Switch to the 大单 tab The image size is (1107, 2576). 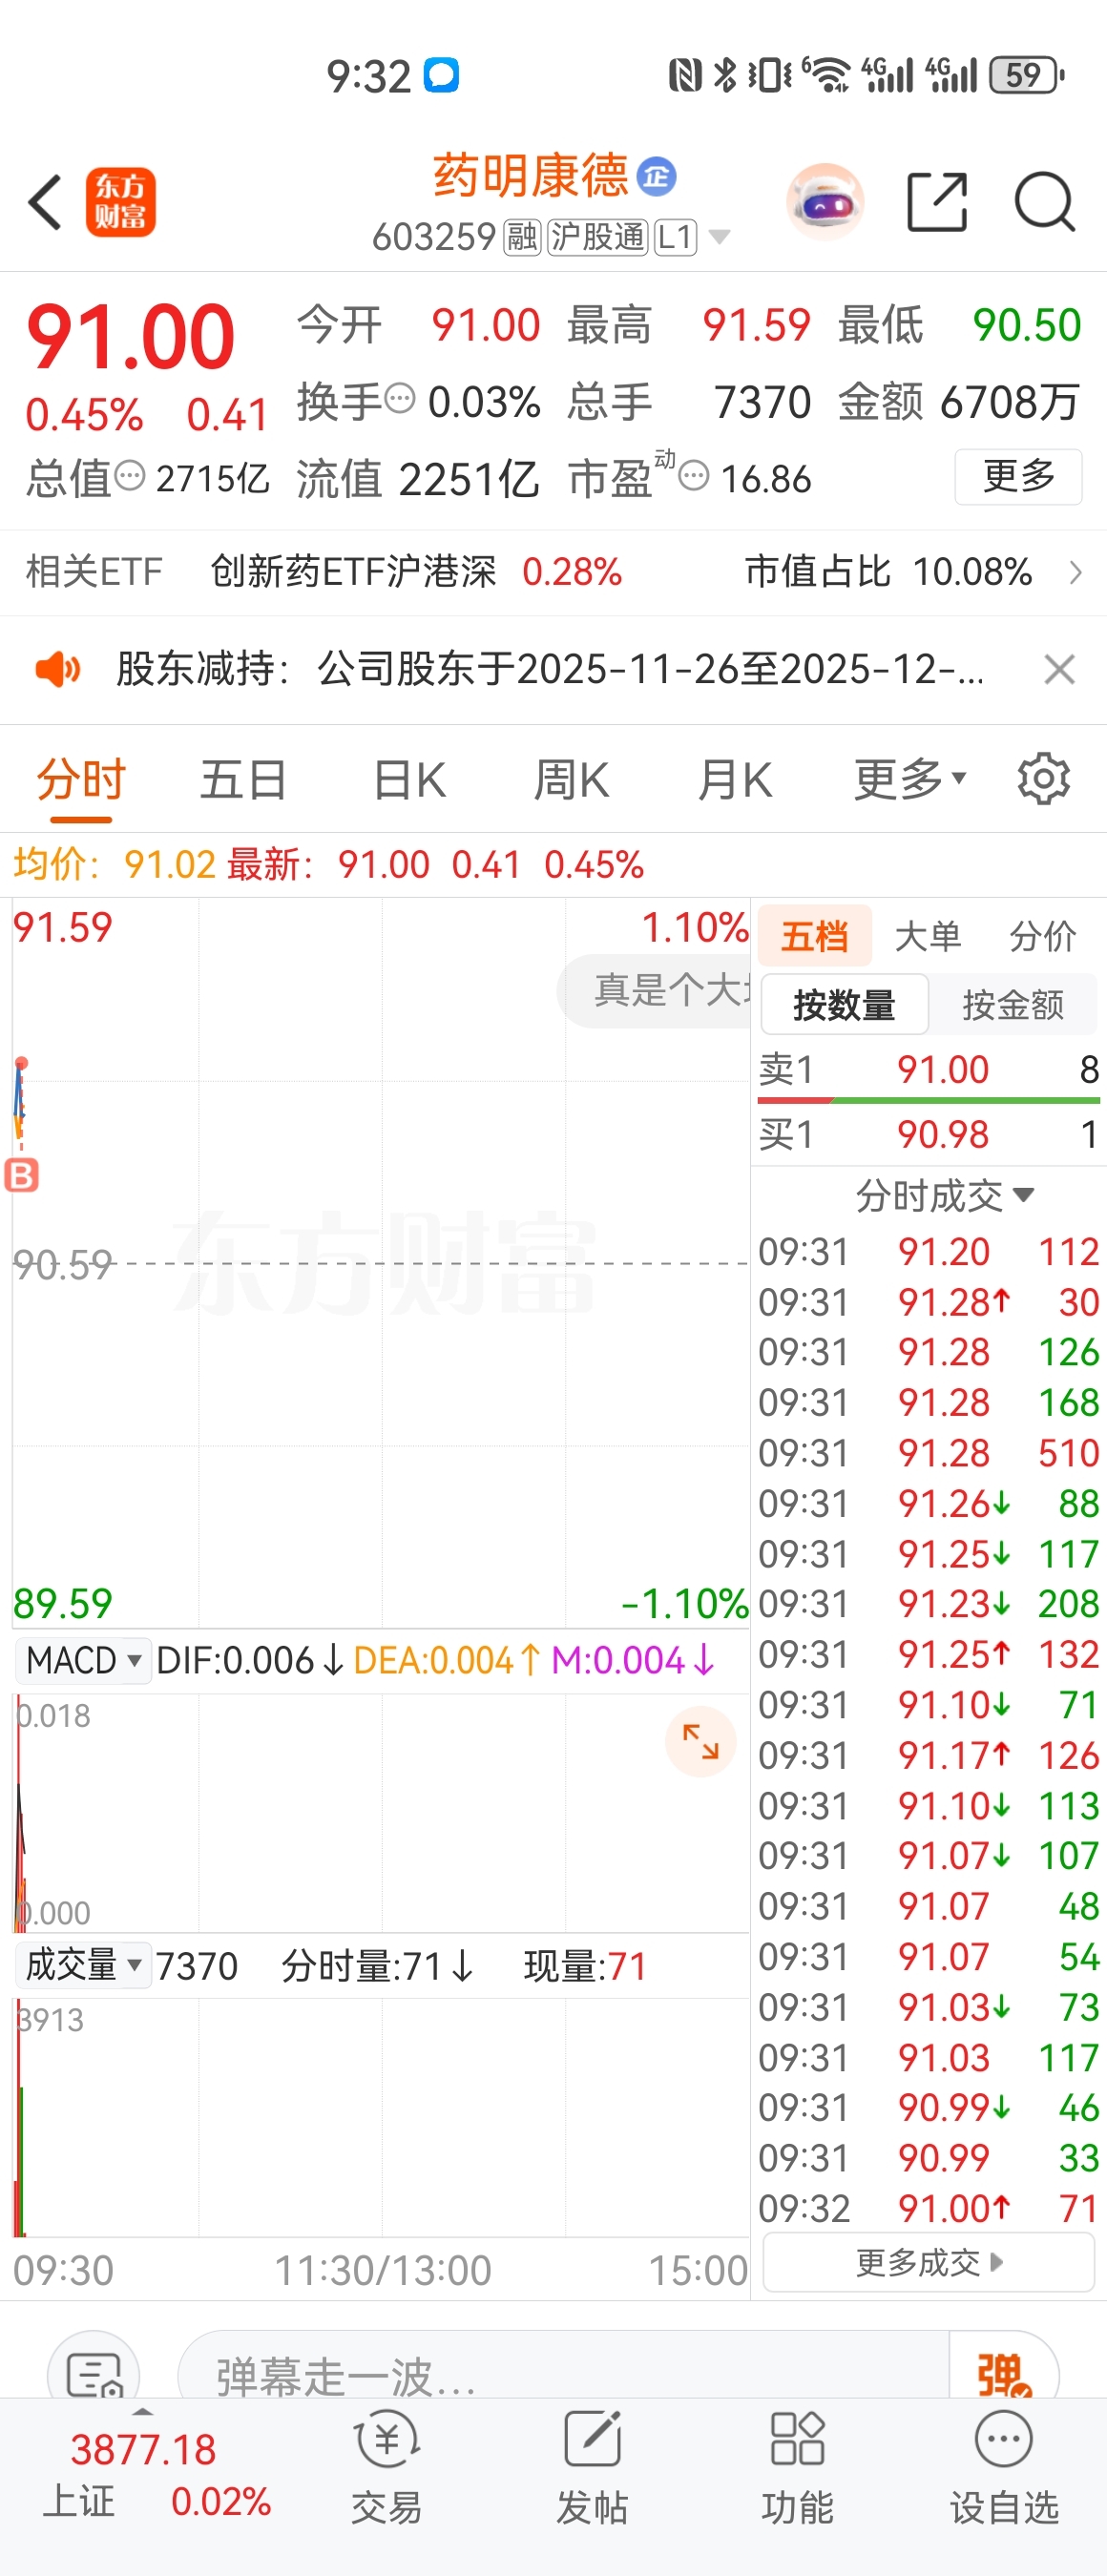(x=928, y=937)
